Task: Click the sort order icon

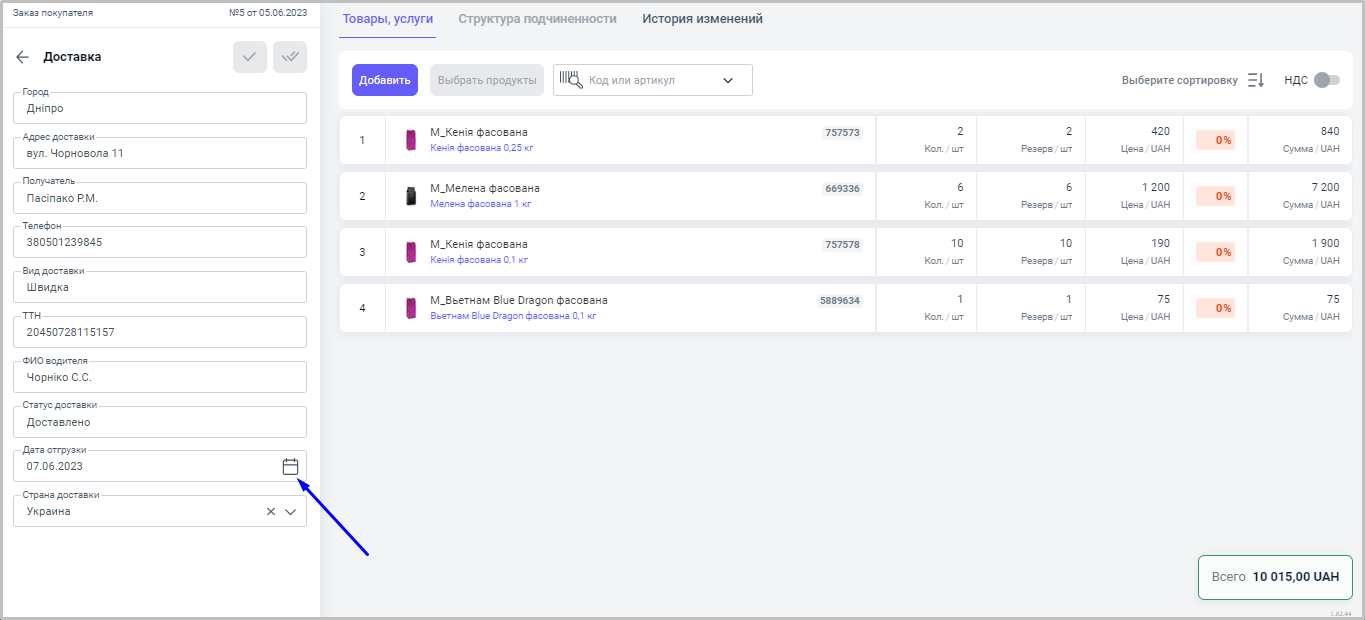Action: [1256, 80]
